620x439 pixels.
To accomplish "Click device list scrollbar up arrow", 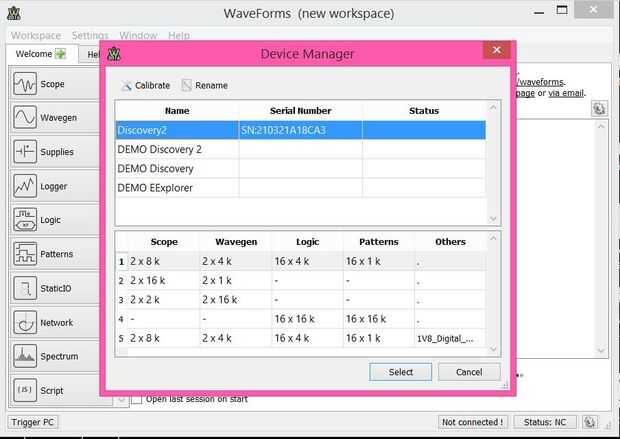I will pos(493,107).
